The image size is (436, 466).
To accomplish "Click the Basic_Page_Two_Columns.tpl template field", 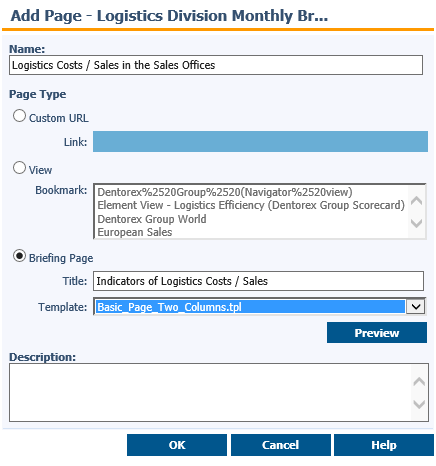I will [x=250, y=307].
